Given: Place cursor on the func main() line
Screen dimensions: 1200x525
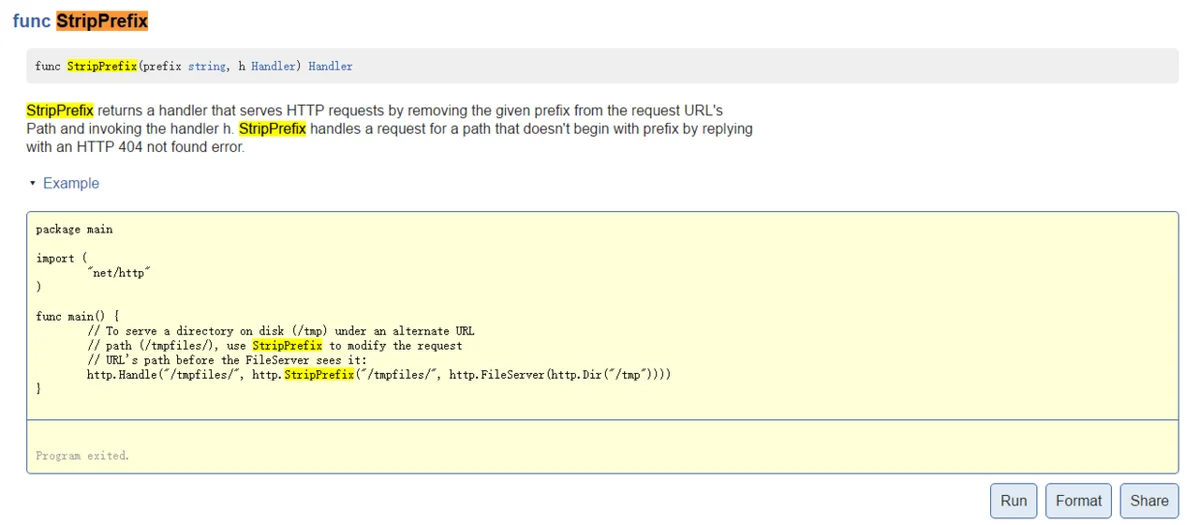Looking at the screenshot, I should pyautogui.click(x=77, y=317).
